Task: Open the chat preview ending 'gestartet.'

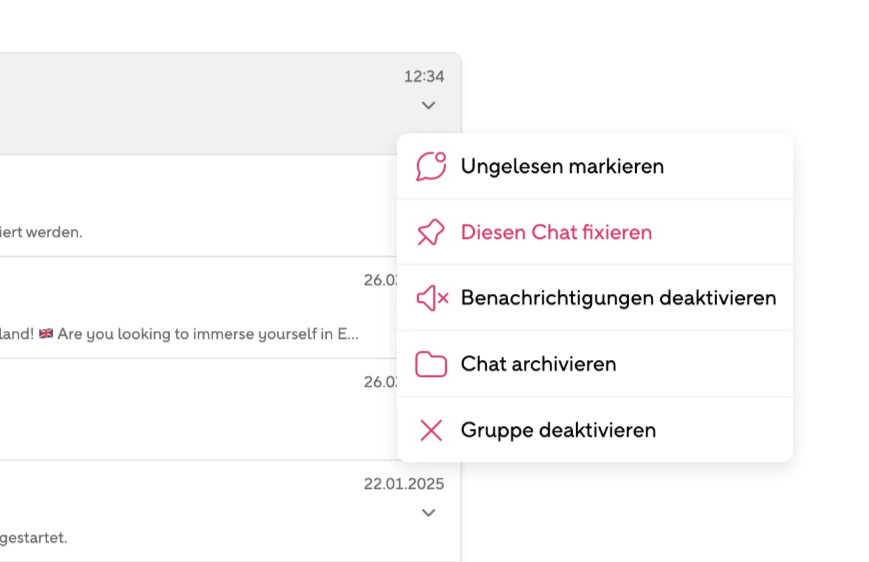Action: pos(230,511)
